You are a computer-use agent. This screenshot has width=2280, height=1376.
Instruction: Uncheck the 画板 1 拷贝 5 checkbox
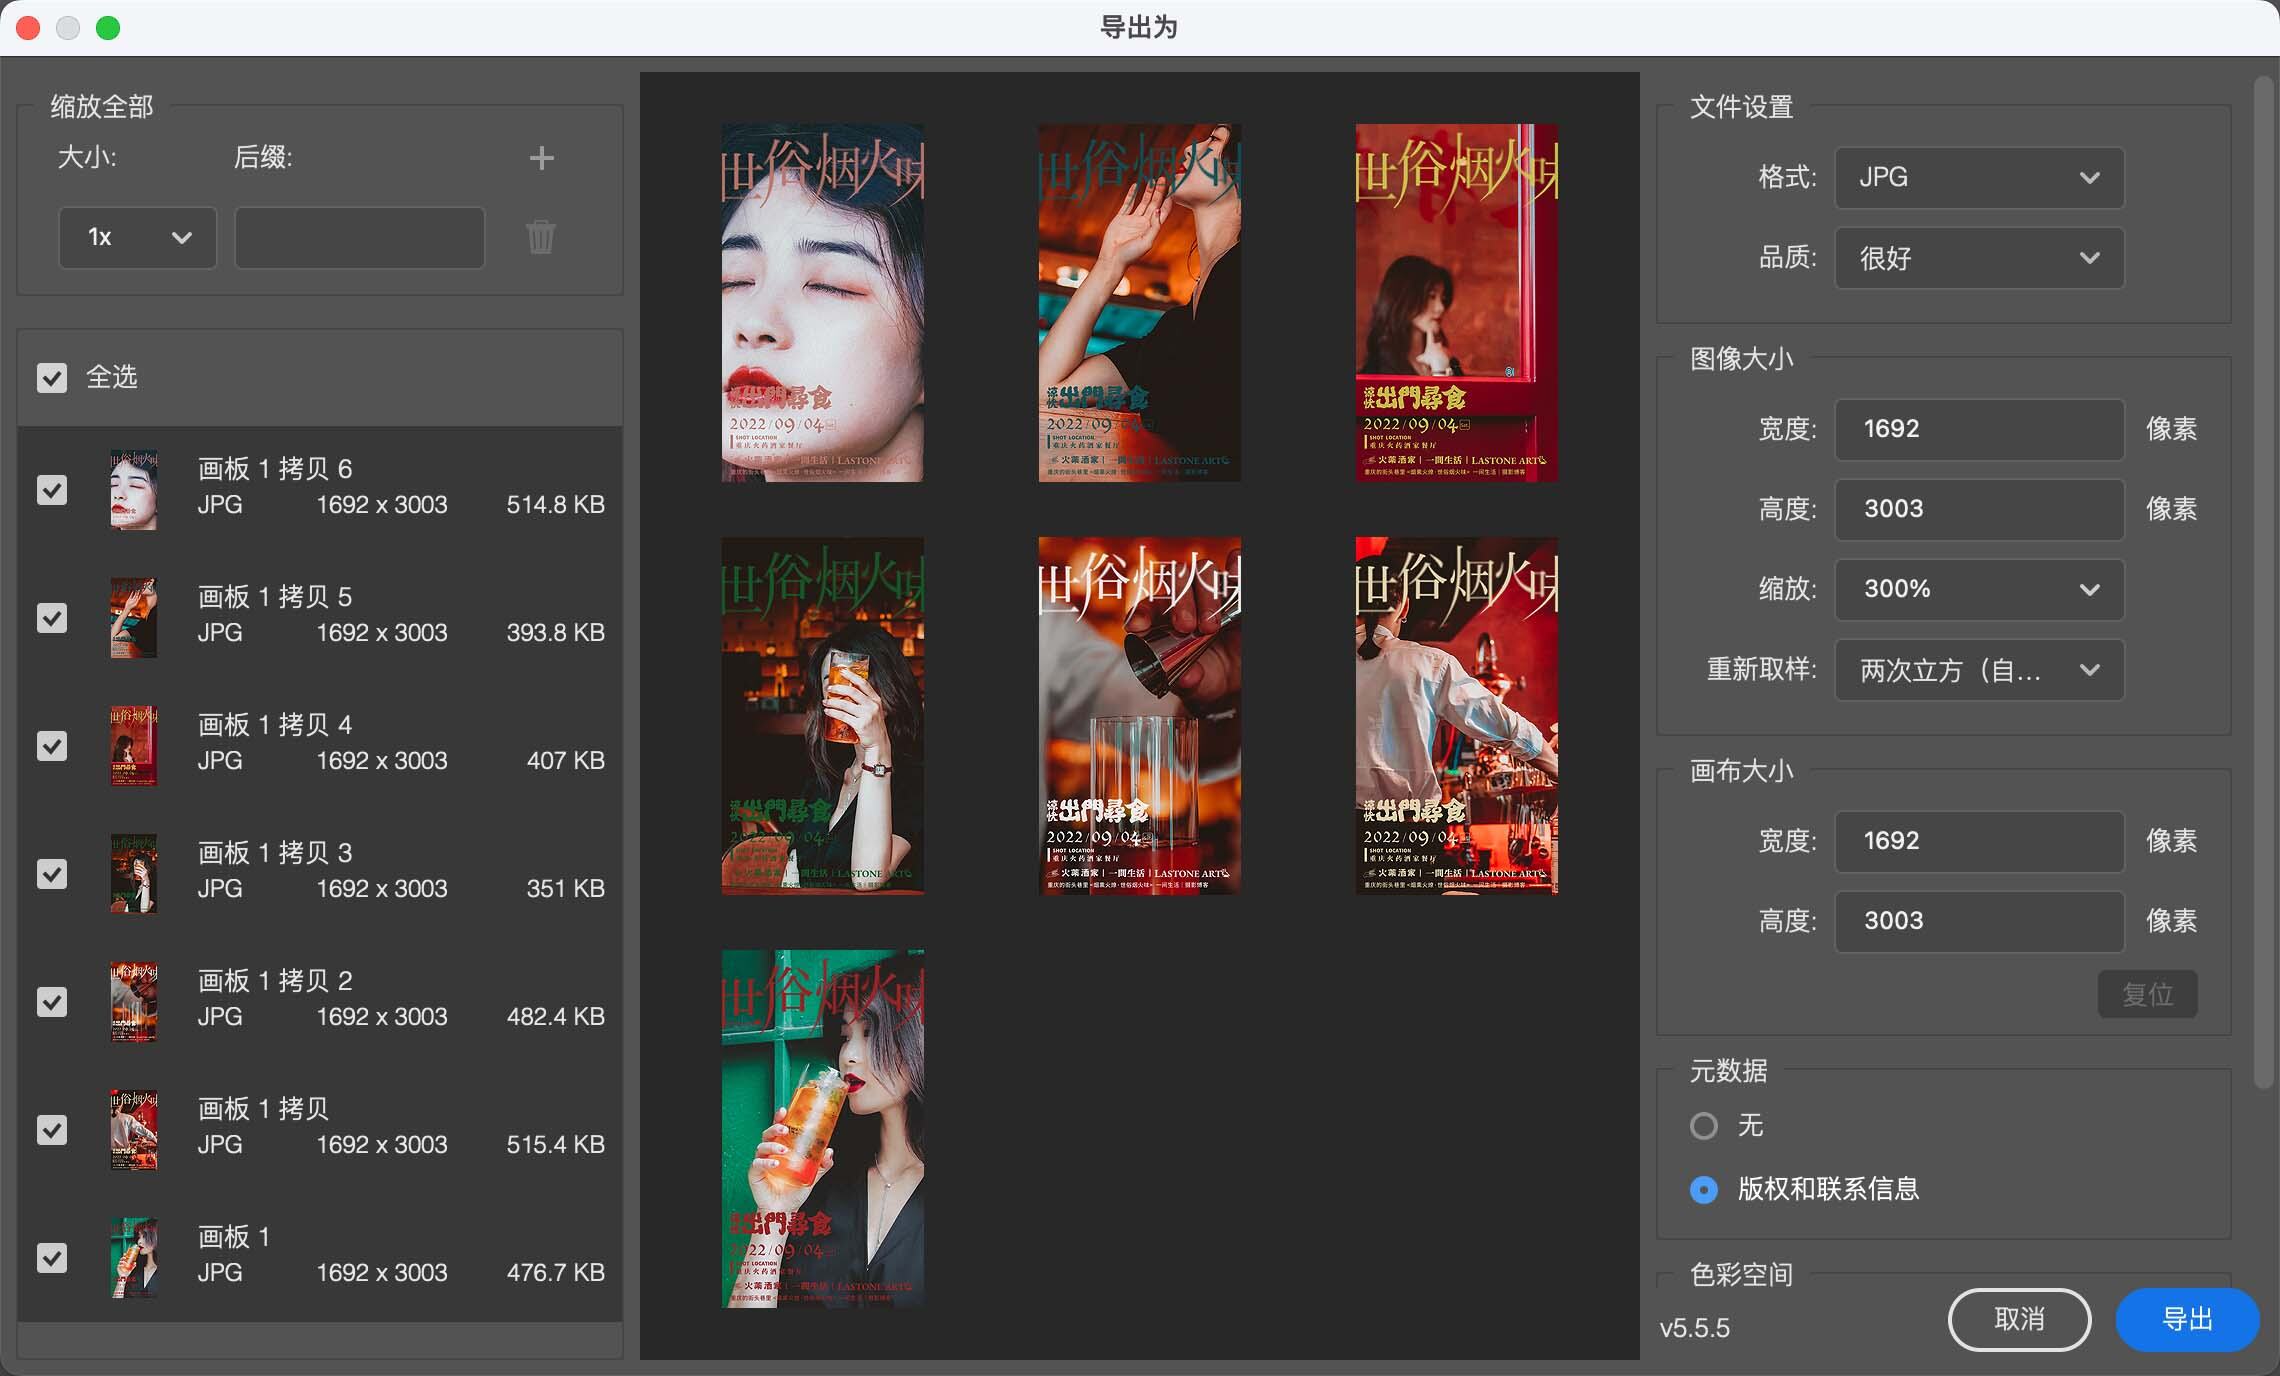(52, 617)
